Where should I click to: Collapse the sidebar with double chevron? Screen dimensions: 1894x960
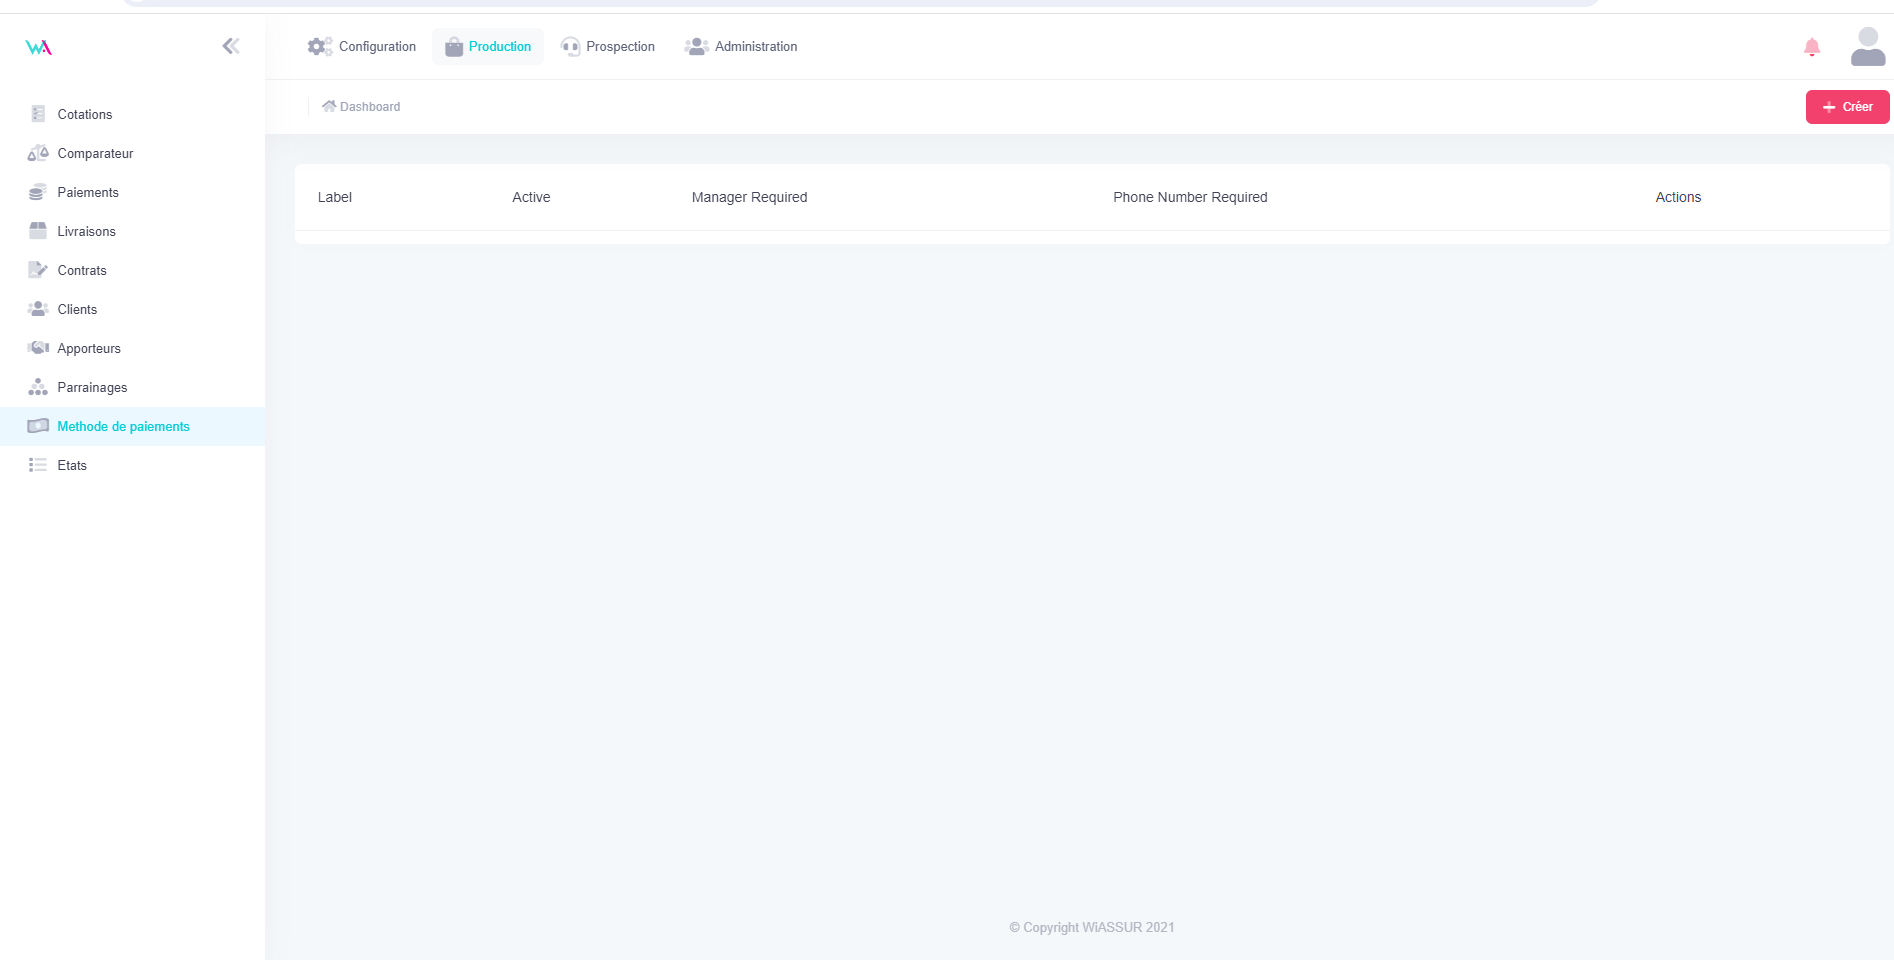(x=231, y=46)
